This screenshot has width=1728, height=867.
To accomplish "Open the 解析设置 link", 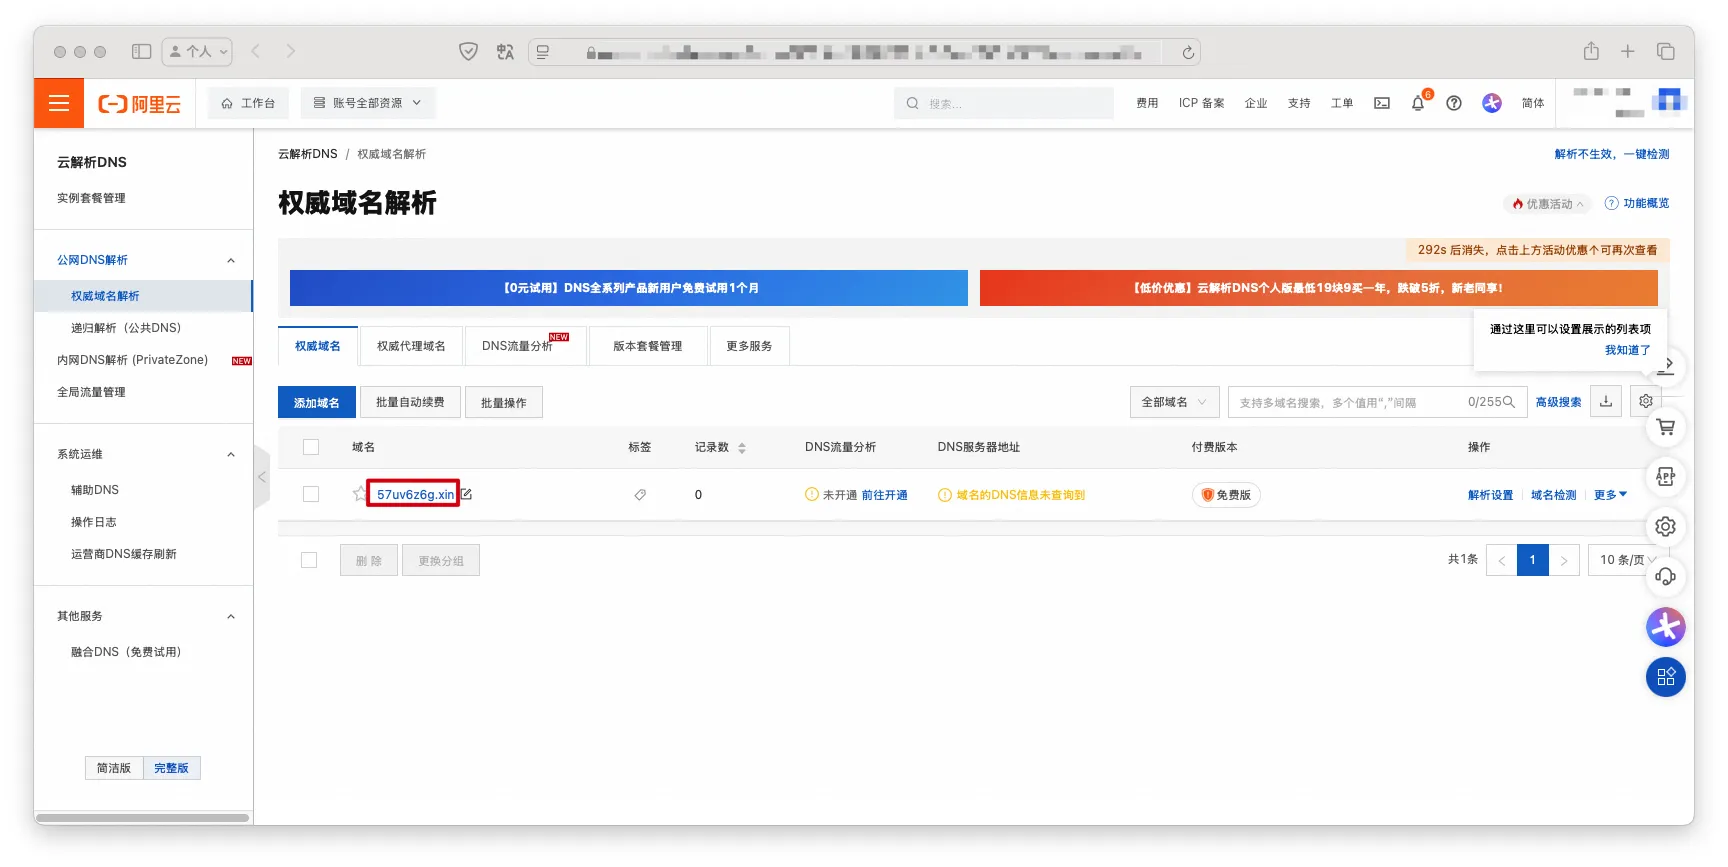I will point(1489,495).
